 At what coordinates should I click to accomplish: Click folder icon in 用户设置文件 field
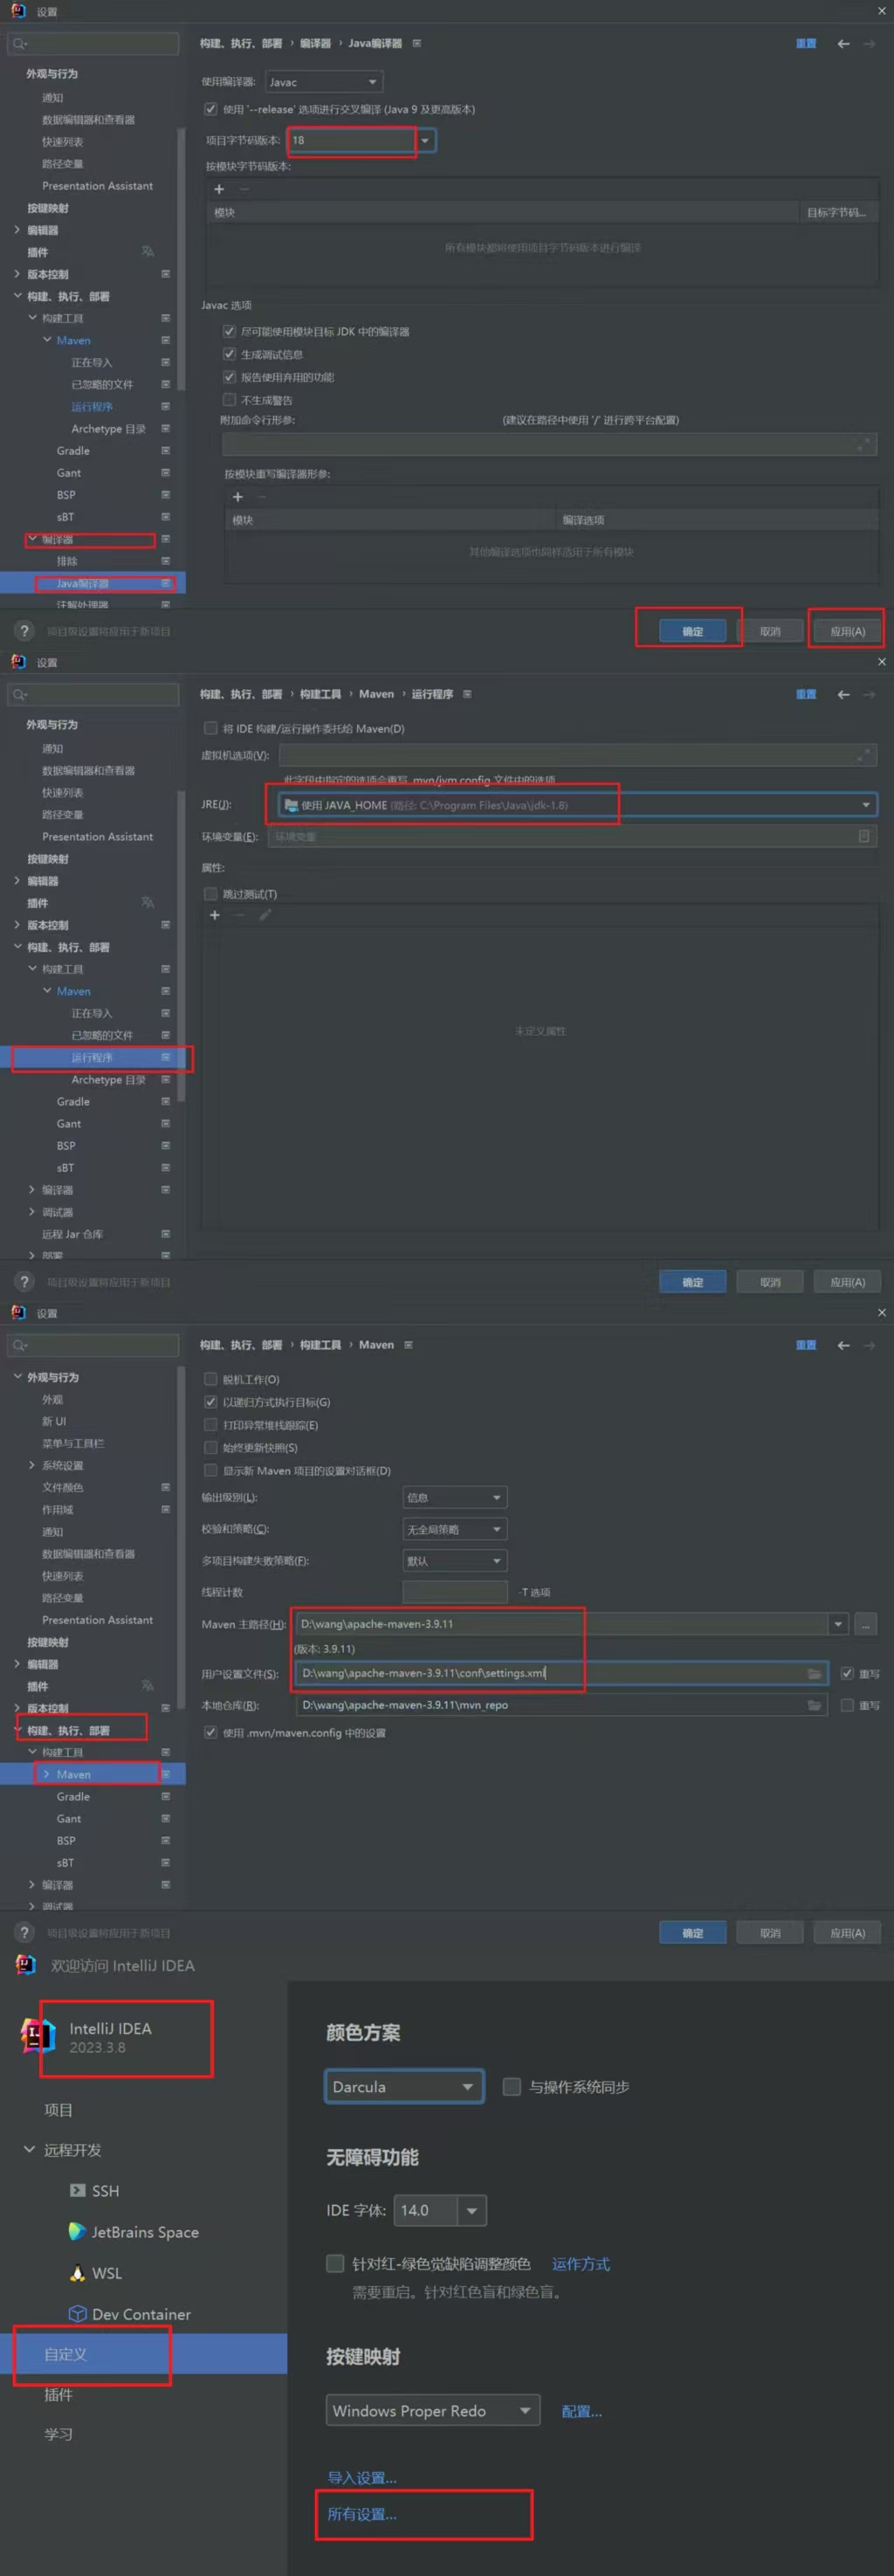[814, 1674]
